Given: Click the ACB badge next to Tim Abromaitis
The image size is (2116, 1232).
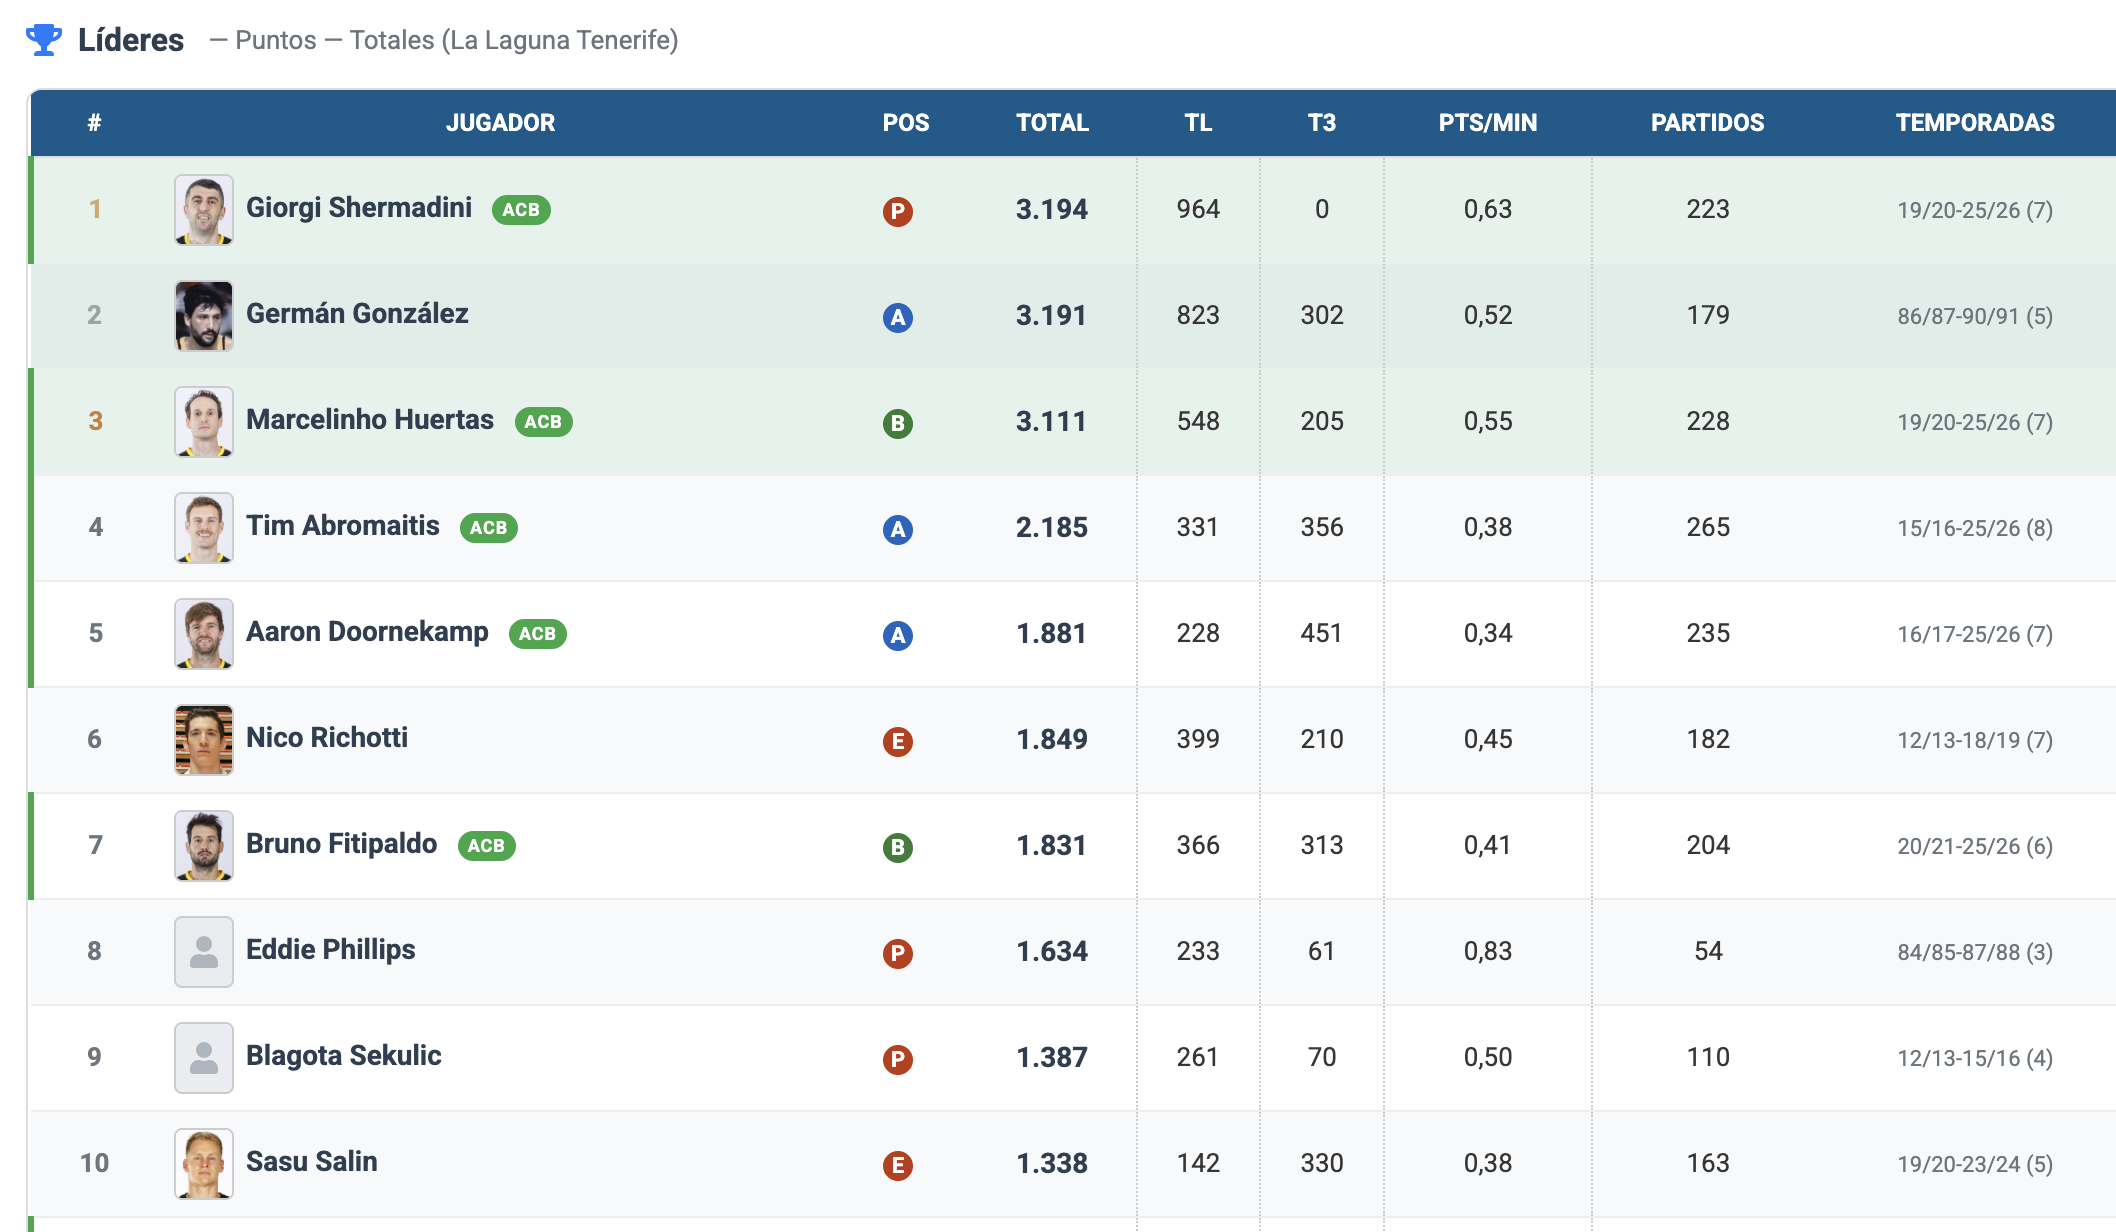Looking at the screenshot, I should [488, 528].
